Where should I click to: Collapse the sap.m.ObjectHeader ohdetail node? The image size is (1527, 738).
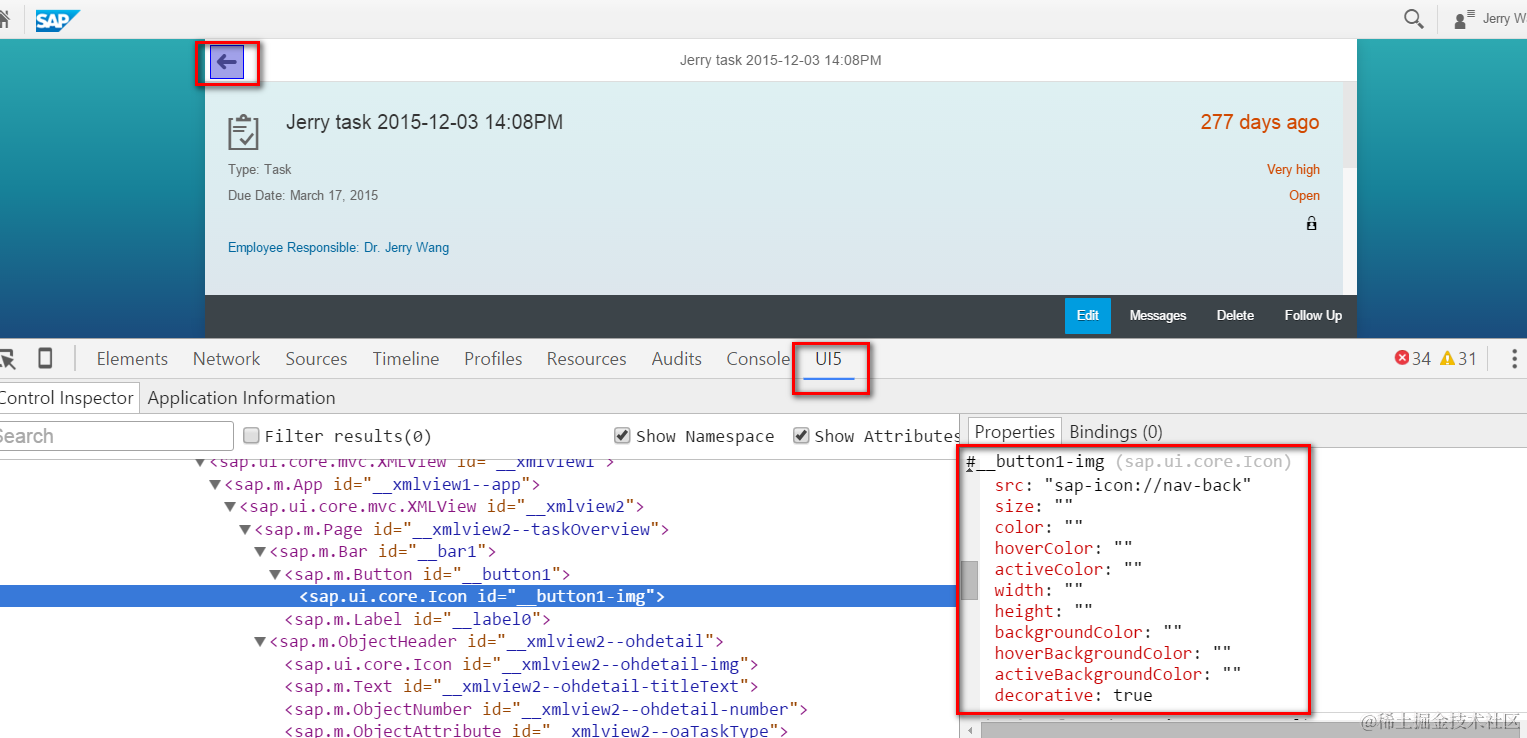coord(260,642)
